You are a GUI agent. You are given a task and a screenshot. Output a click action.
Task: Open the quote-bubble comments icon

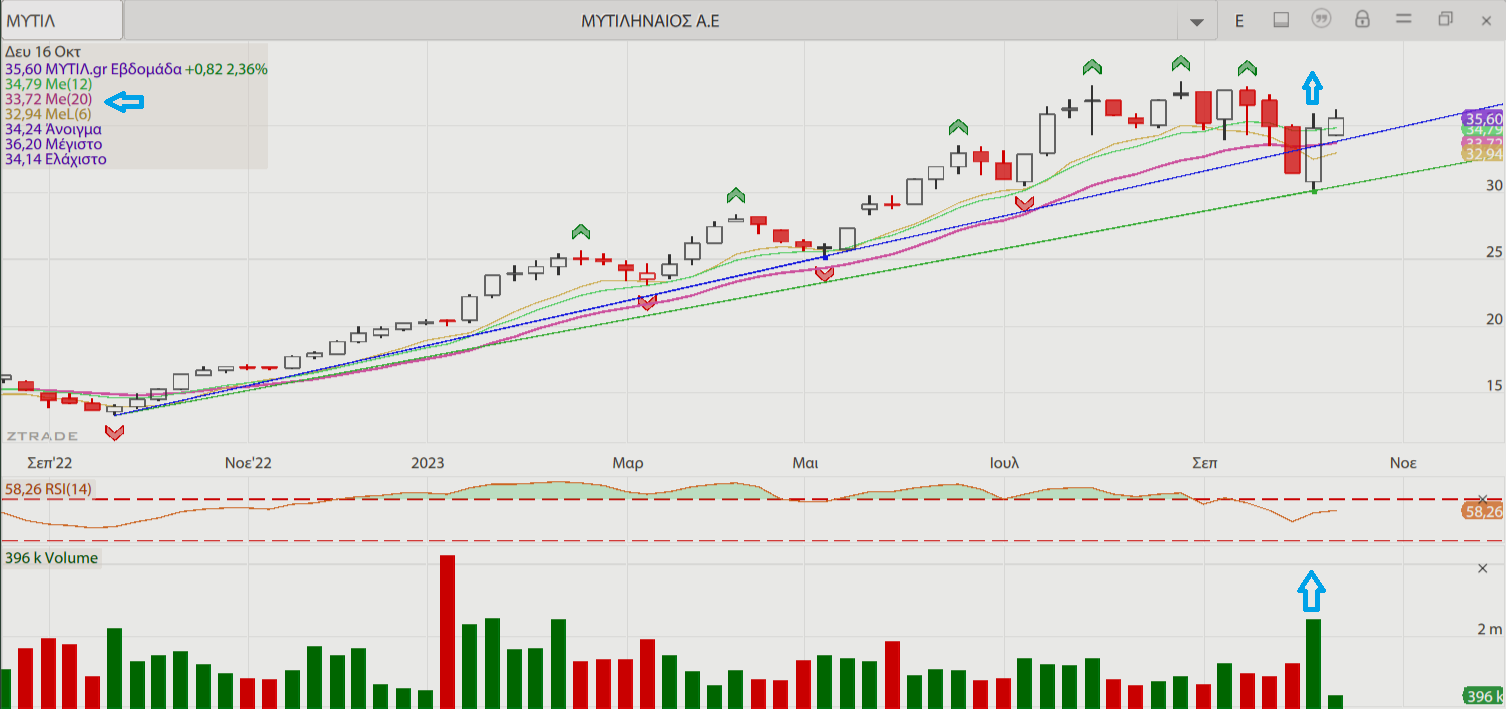1321,19
